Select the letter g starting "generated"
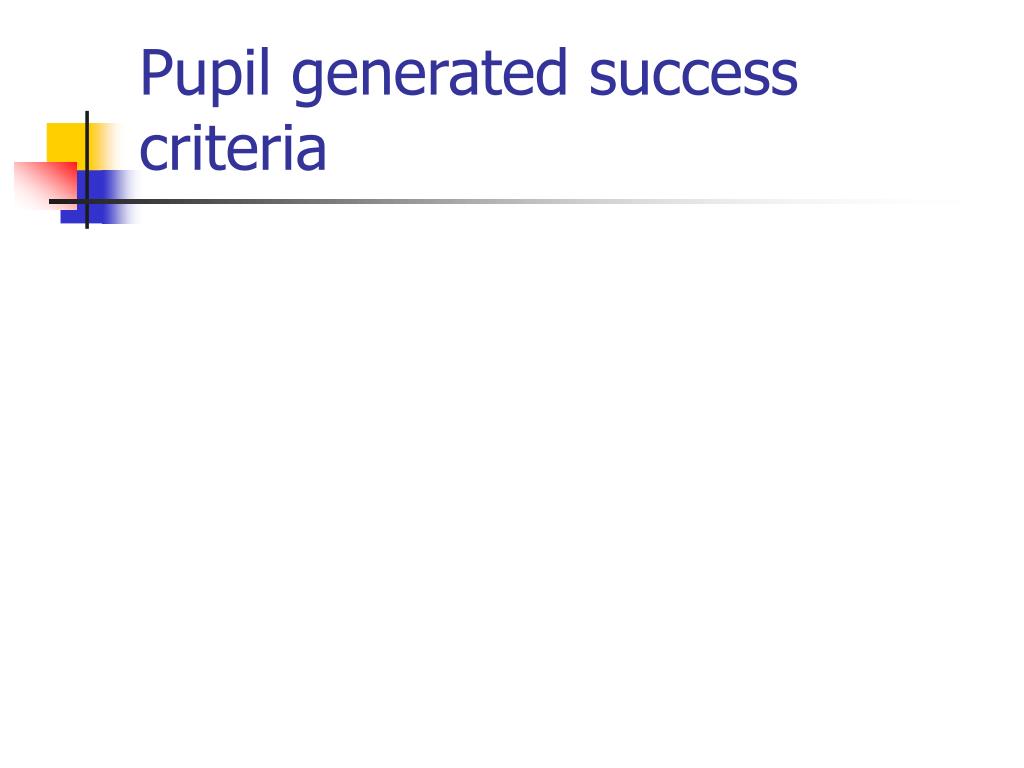 [307, 82]
